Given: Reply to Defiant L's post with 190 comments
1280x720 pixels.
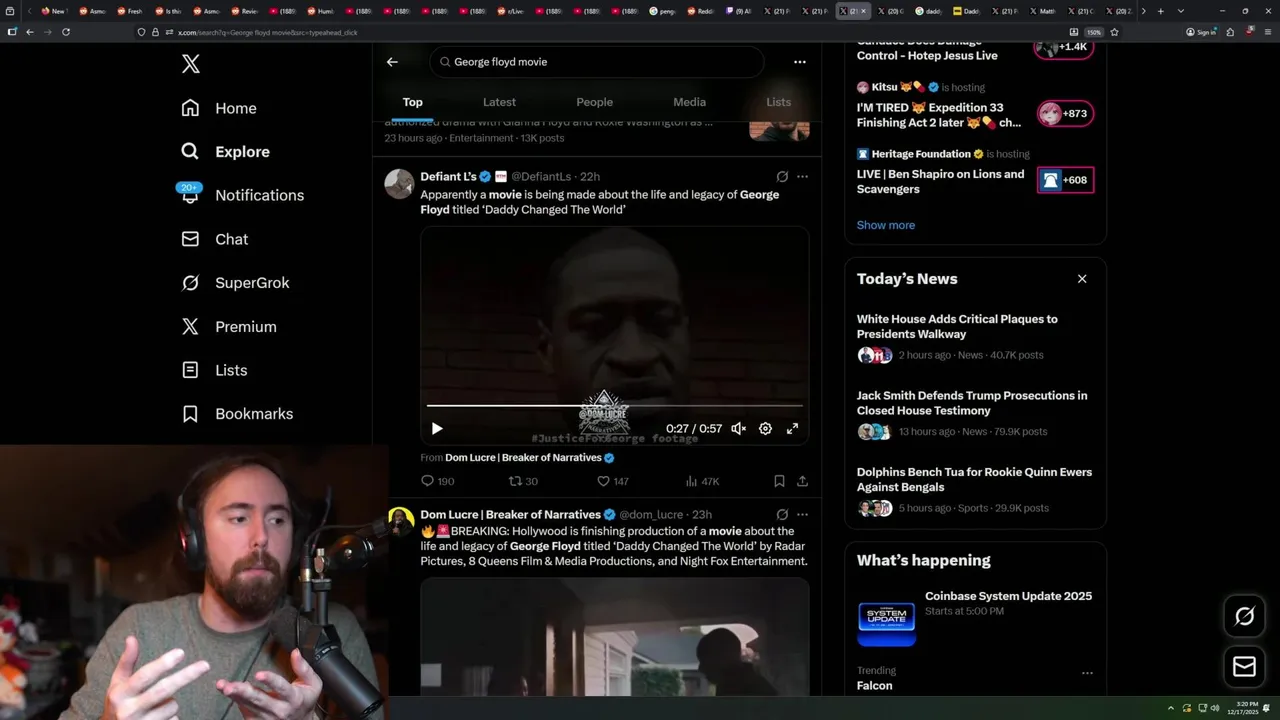Looking at the screenshot, I should [x=438, y=481].
